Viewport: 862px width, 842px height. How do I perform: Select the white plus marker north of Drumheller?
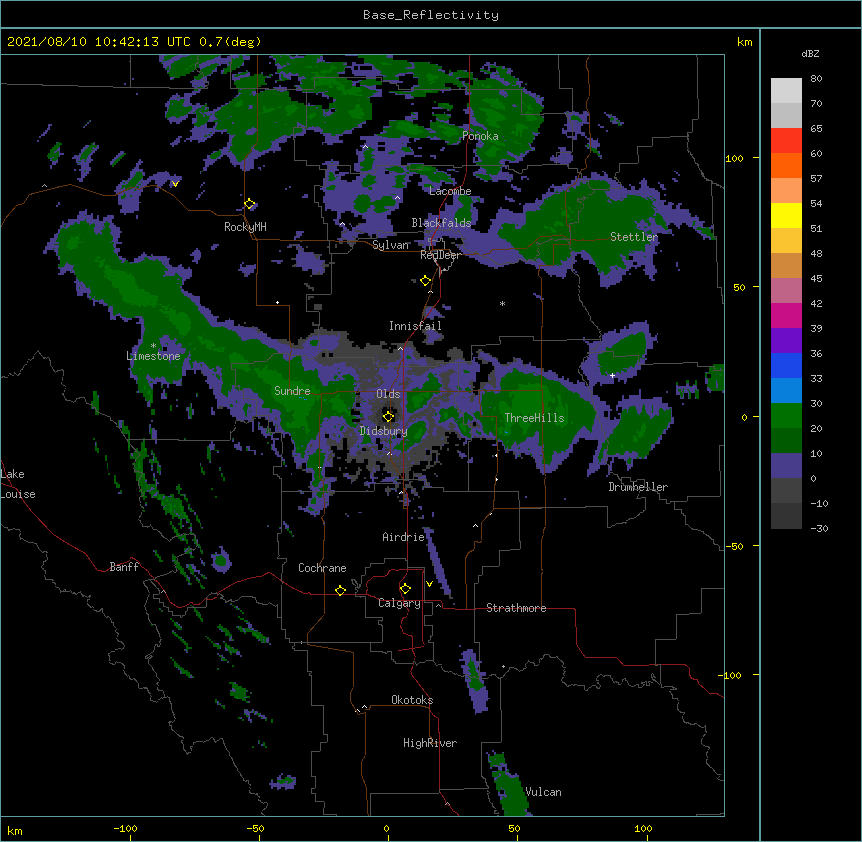(x=612, y=375)
